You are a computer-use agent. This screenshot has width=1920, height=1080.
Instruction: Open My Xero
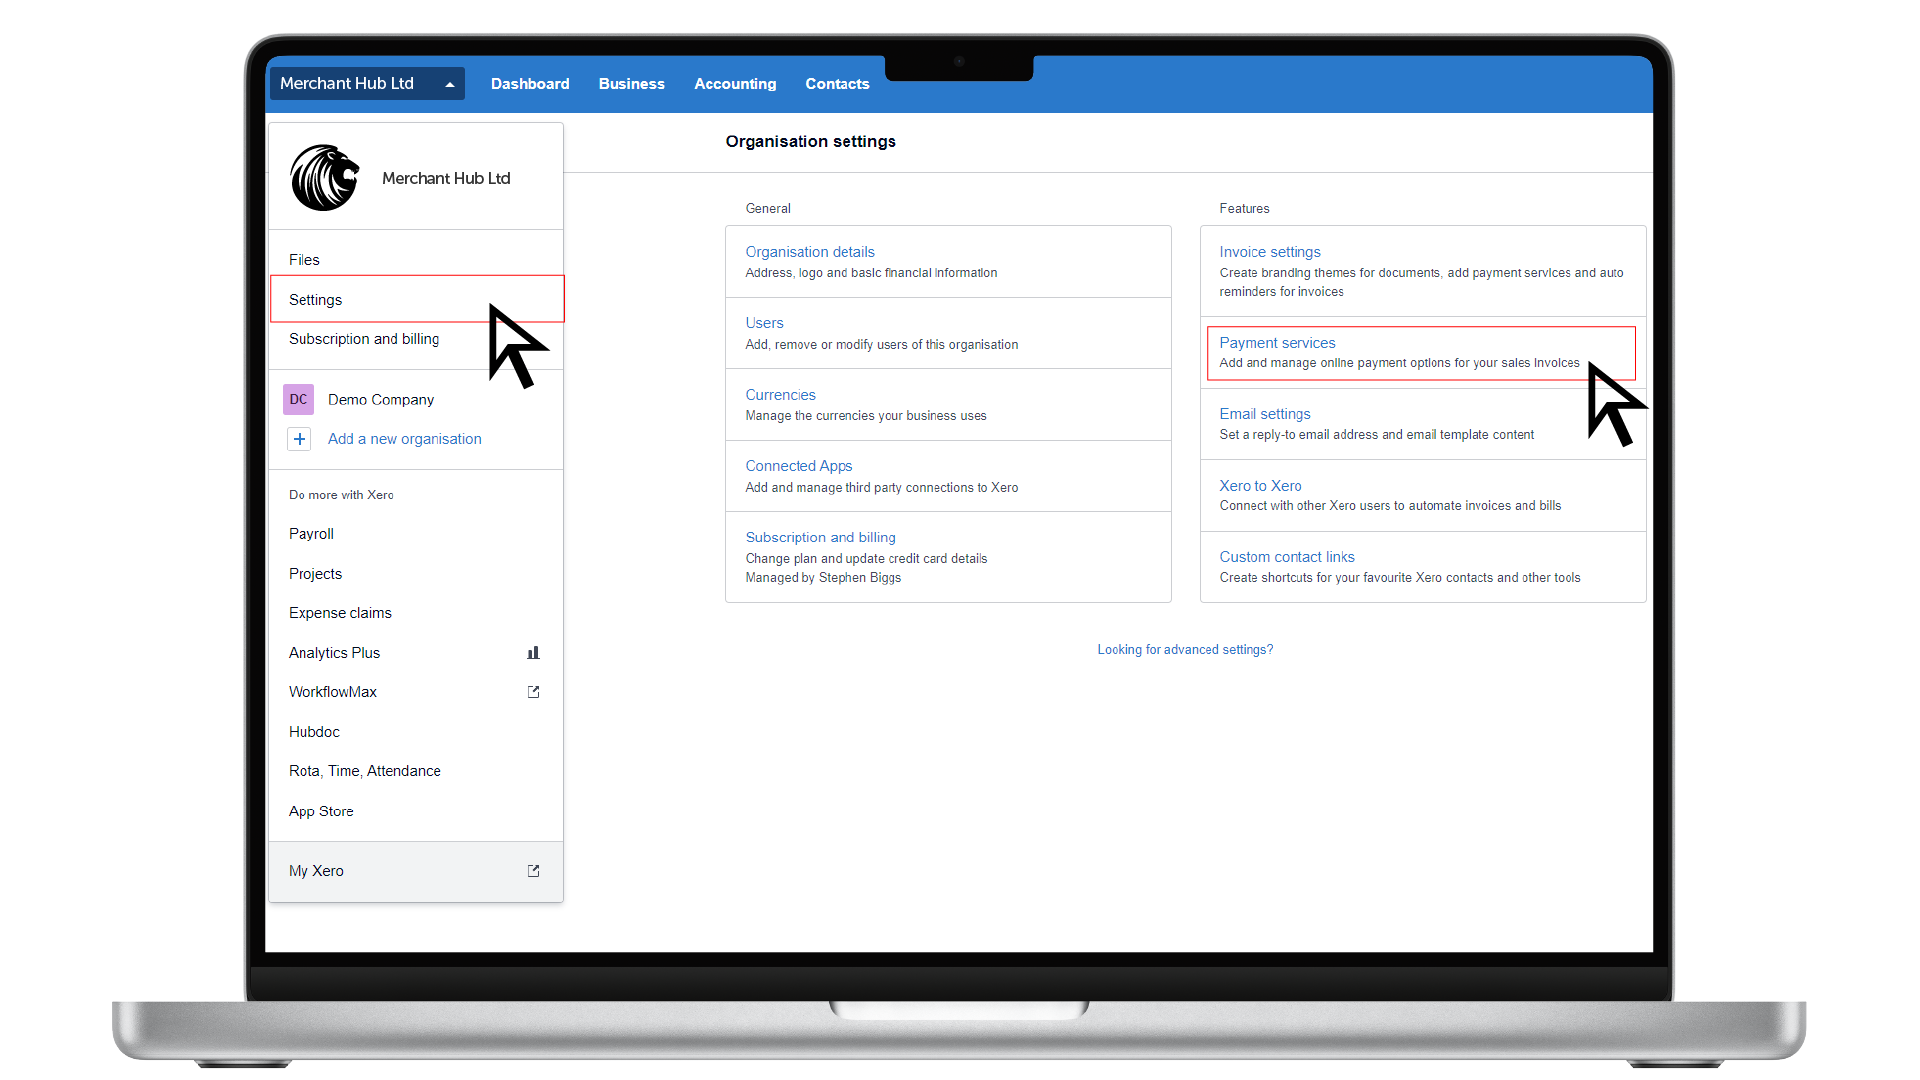point(416,871)
